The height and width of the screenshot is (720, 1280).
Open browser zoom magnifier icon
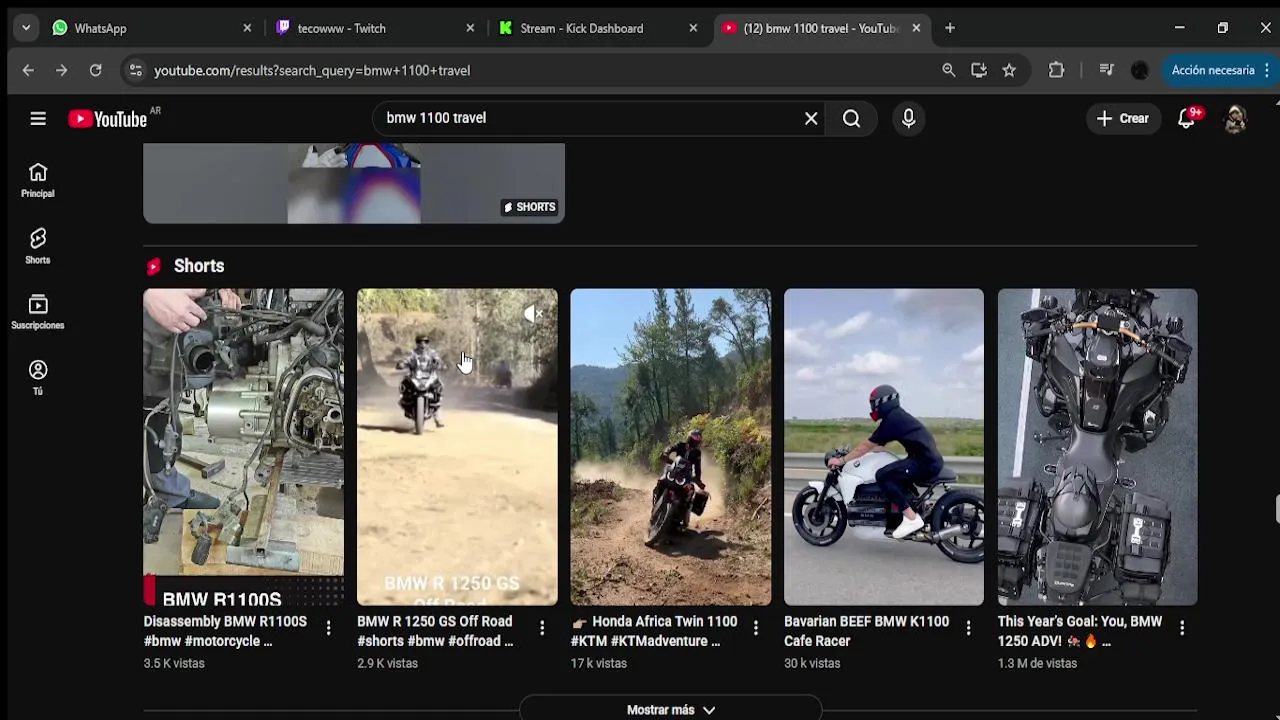tap(949, 70)
